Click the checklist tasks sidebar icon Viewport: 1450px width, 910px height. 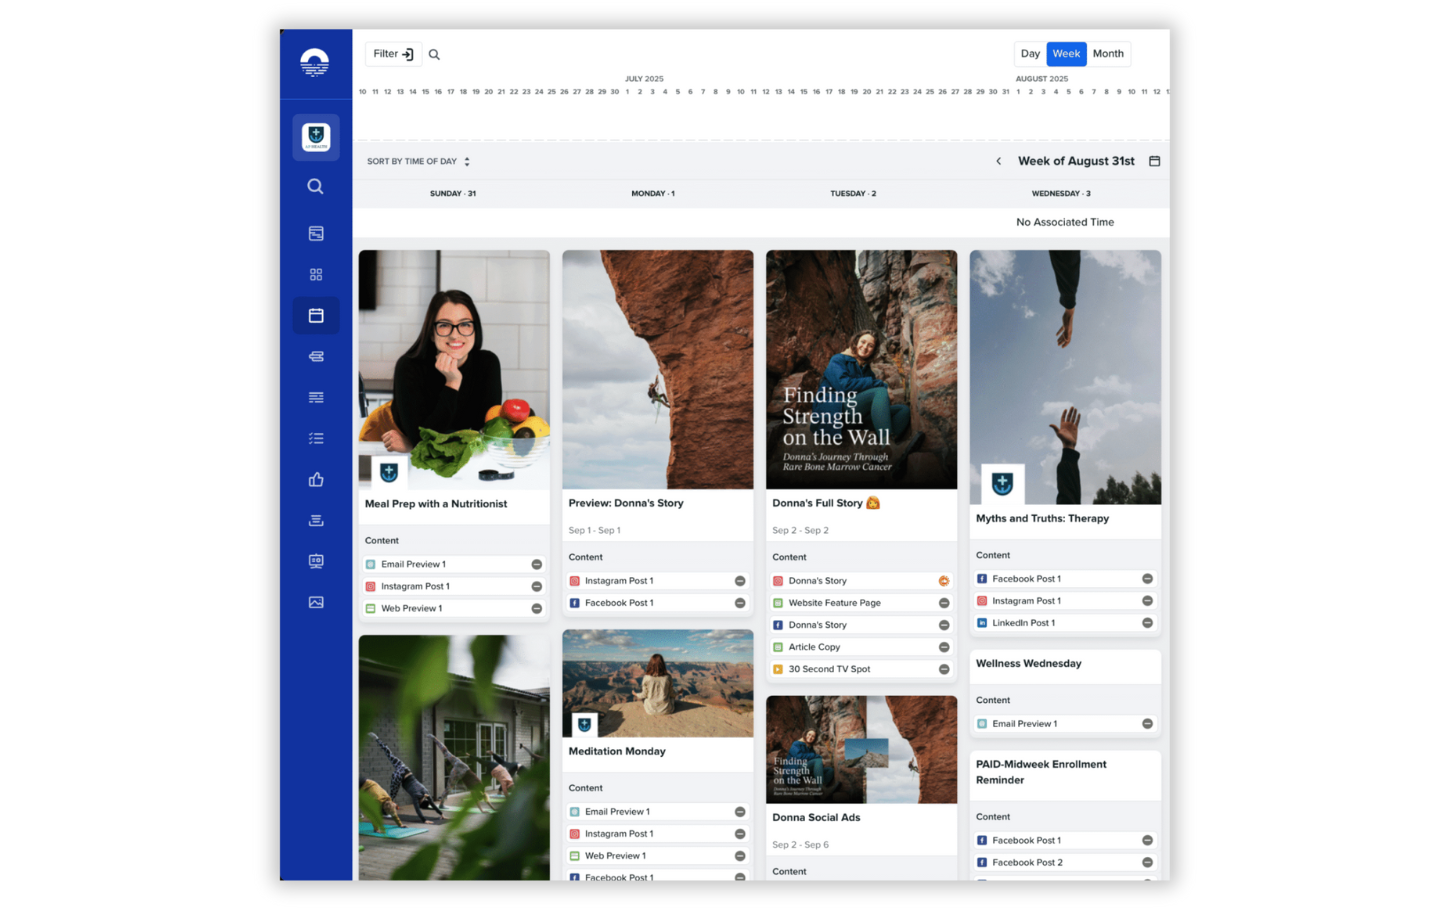tap(315, 439)
